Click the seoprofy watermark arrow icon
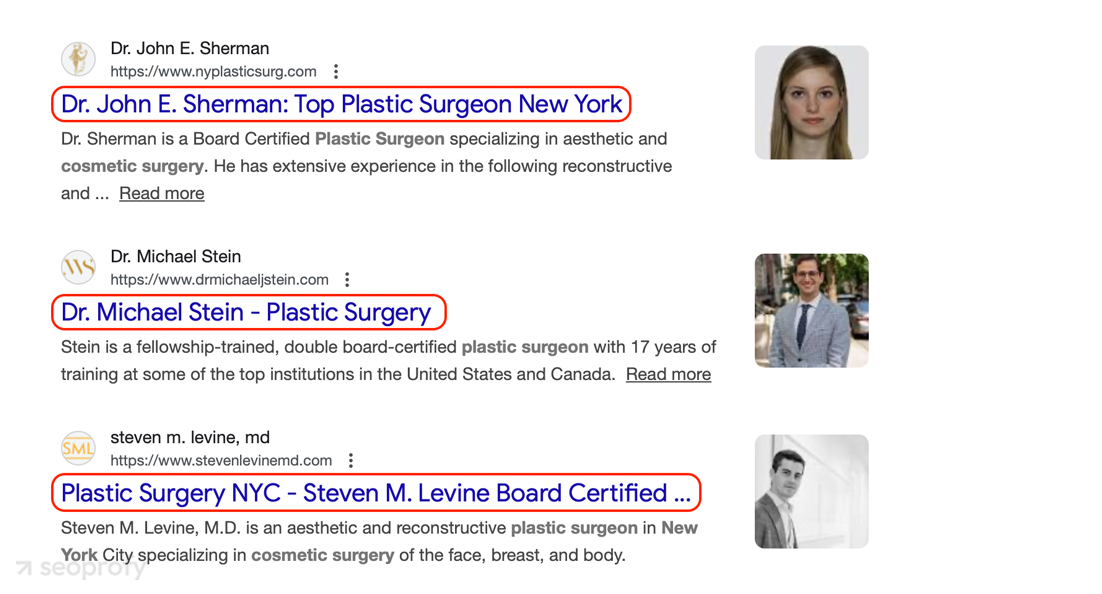 [x=23, y=569]
